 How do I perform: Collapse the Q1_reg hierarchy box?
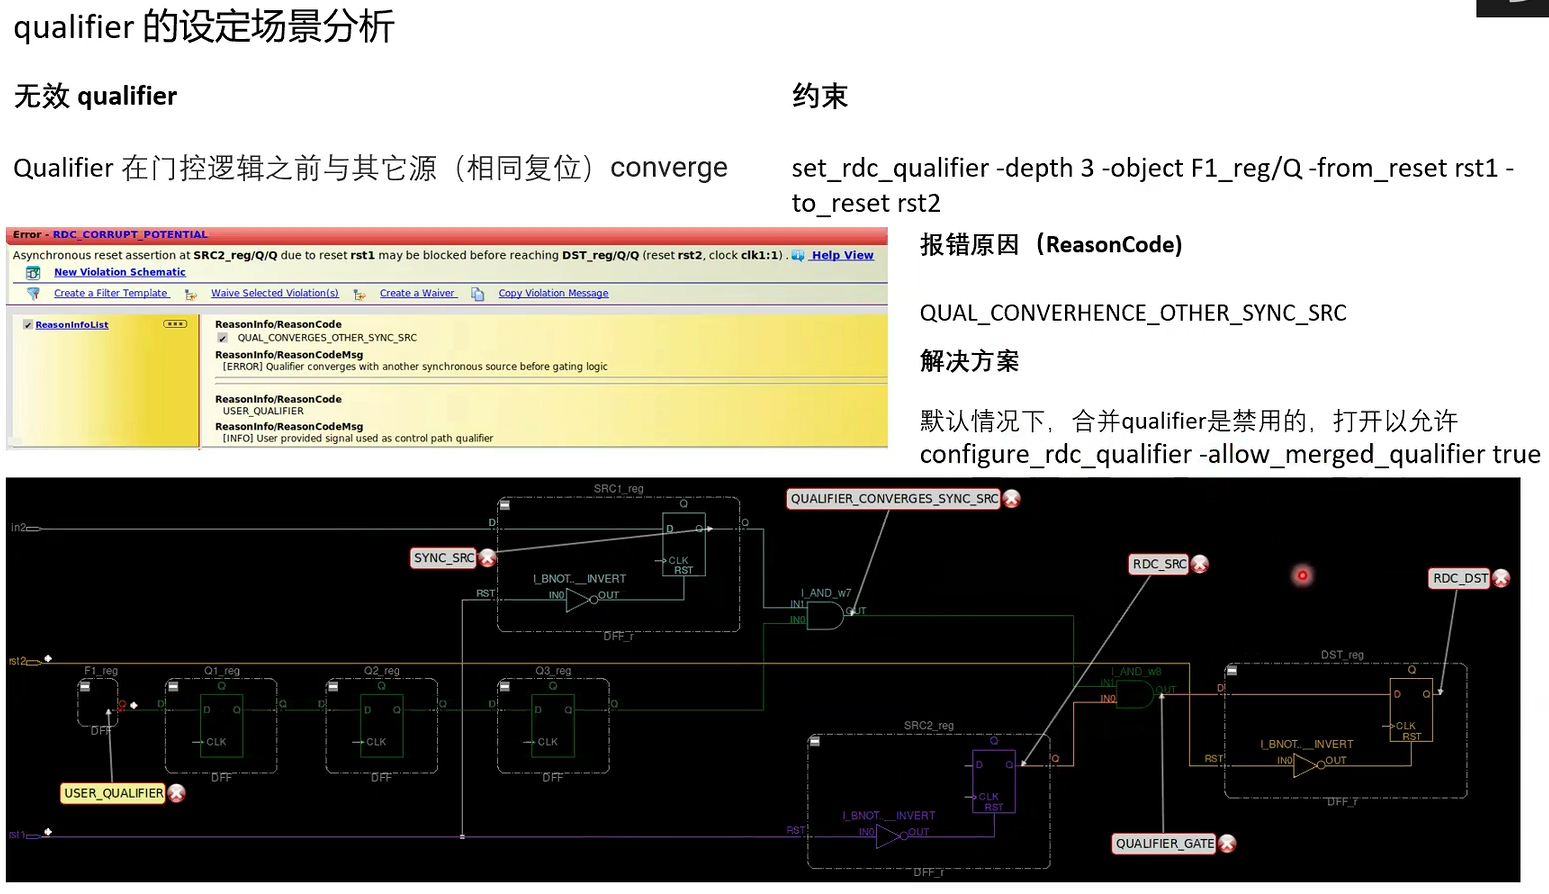173,687
